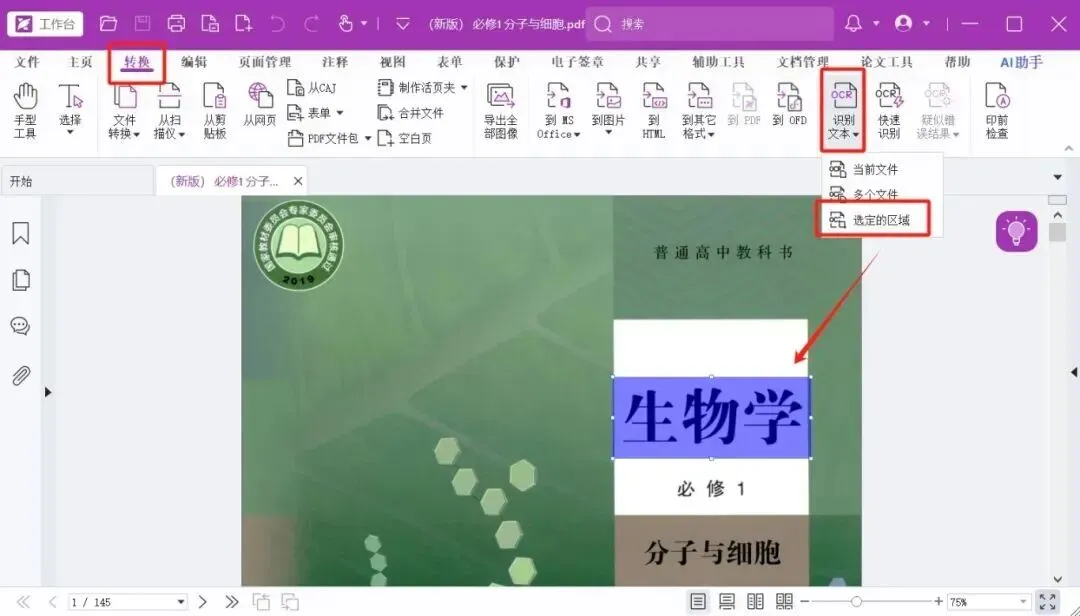Insert a blank page (空白页)
Viewport: 1080px width, 616px height.
click(405, 138)
